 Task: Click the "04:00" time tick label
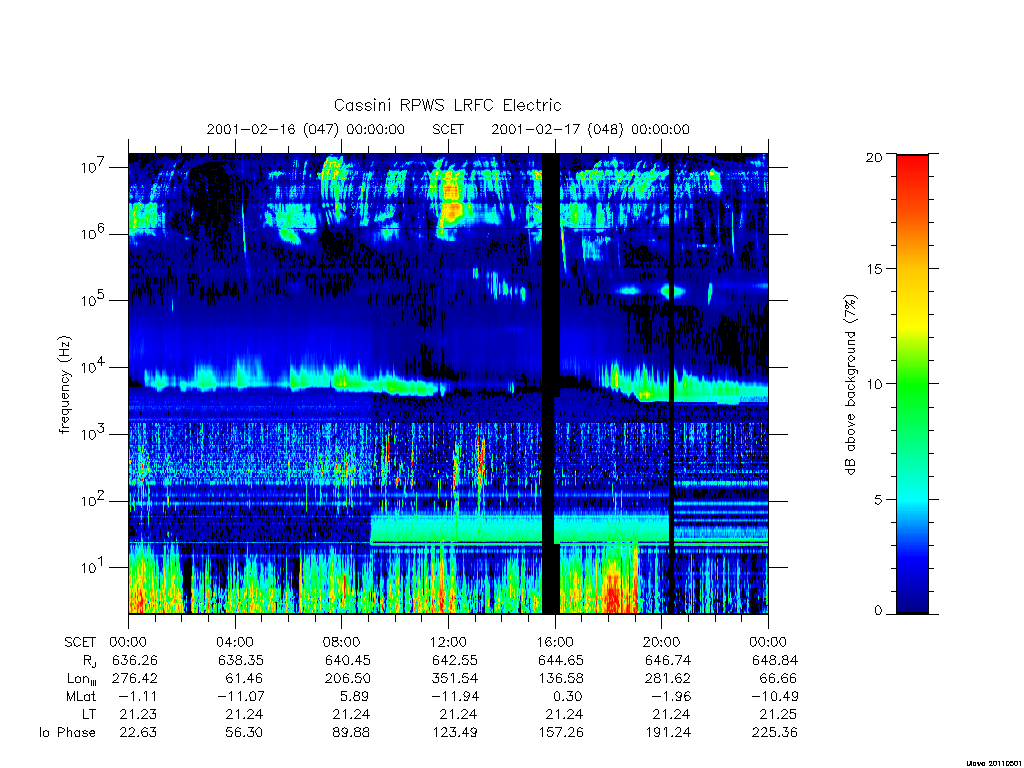click(234, 642)
